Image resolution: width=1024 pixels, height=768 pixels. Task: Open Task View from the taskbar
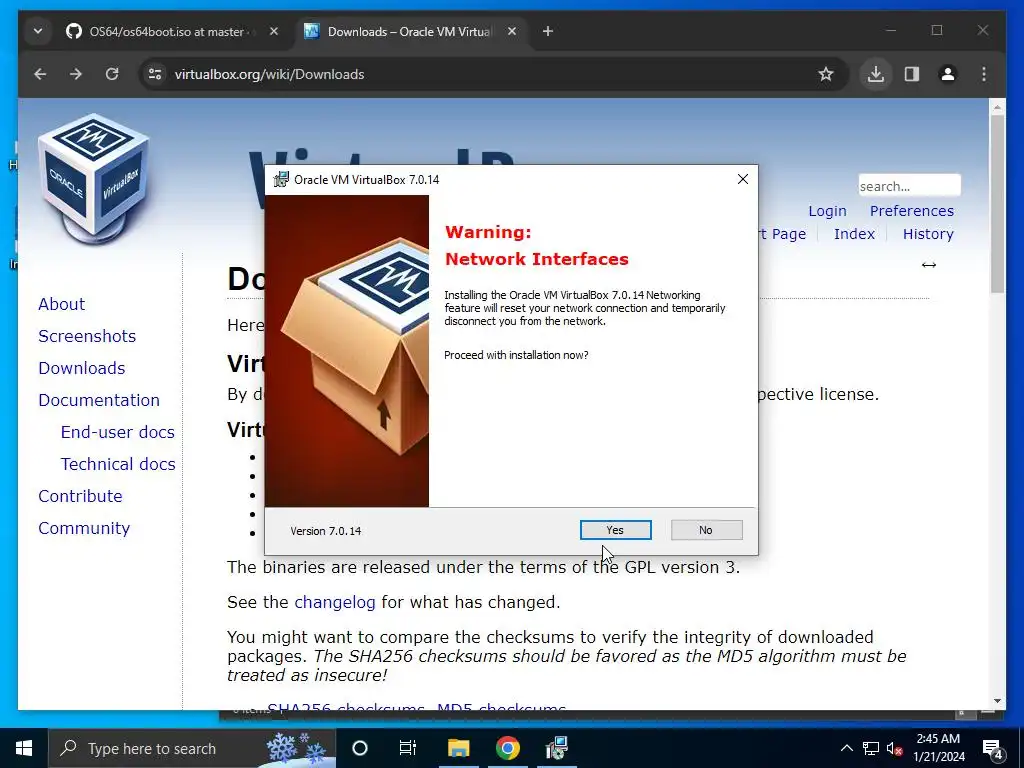(408, 748)
